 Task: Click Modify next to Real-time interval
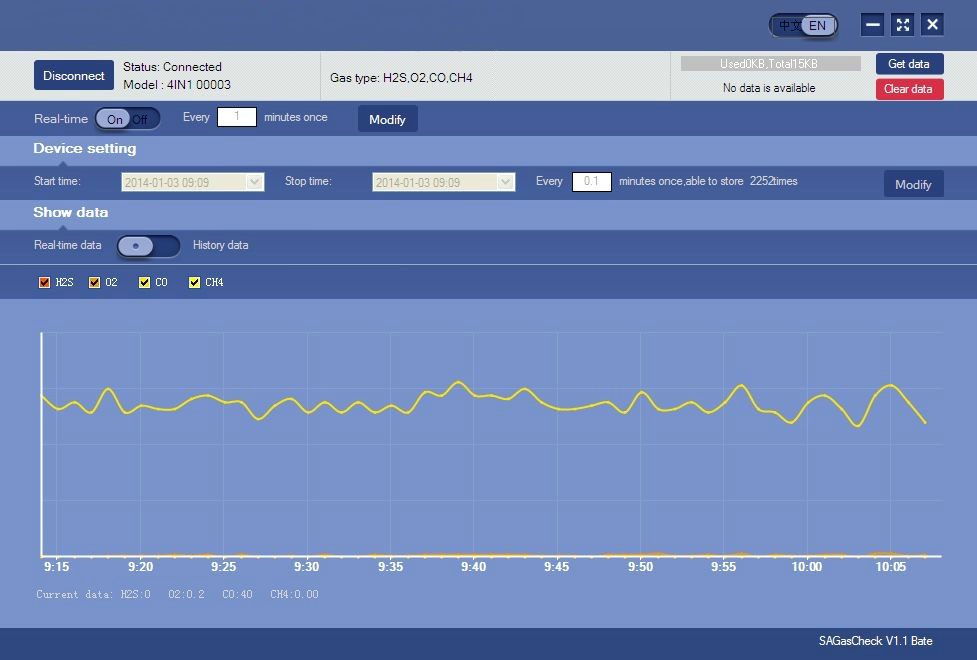coord(387,119)
